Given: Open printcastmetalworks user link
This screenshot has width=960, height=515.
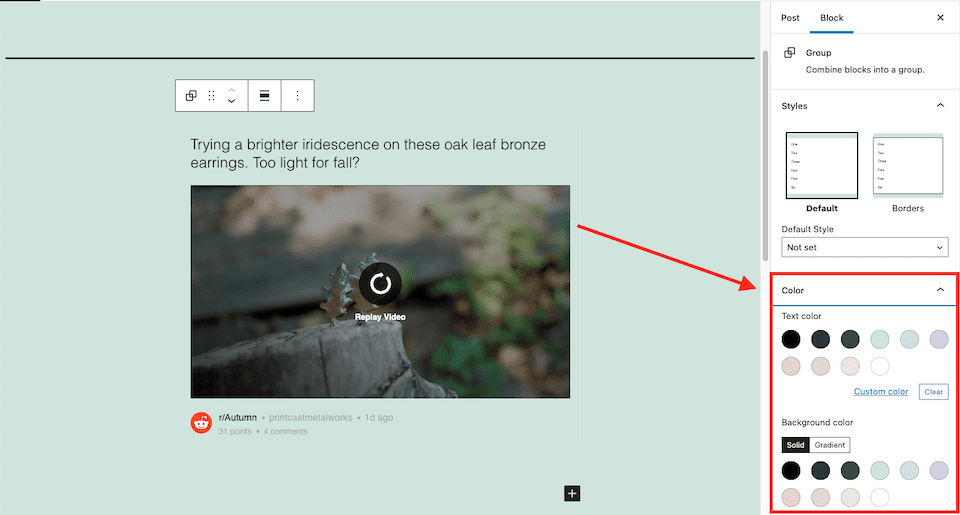Looking at the screenshot, I should [x=310, y=418].
